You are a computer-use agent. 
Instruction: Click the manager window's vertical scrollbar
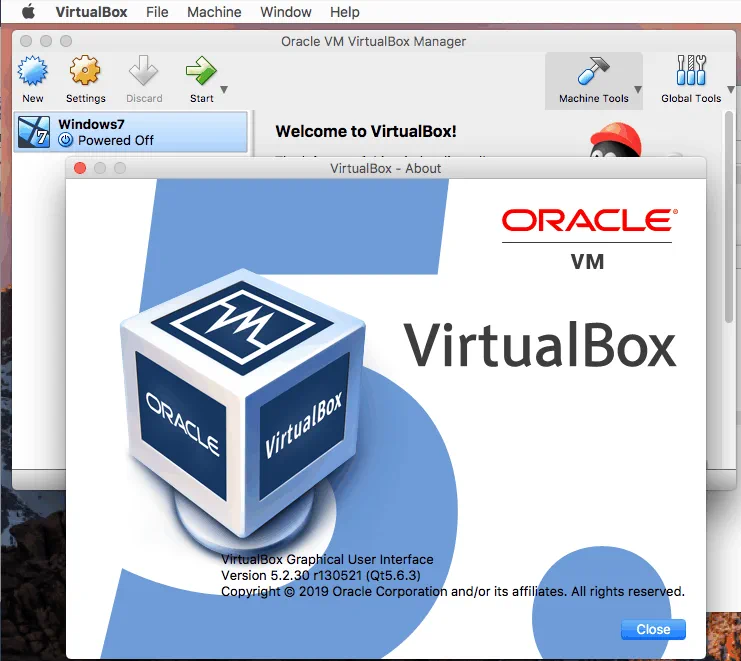coord(729,250)
